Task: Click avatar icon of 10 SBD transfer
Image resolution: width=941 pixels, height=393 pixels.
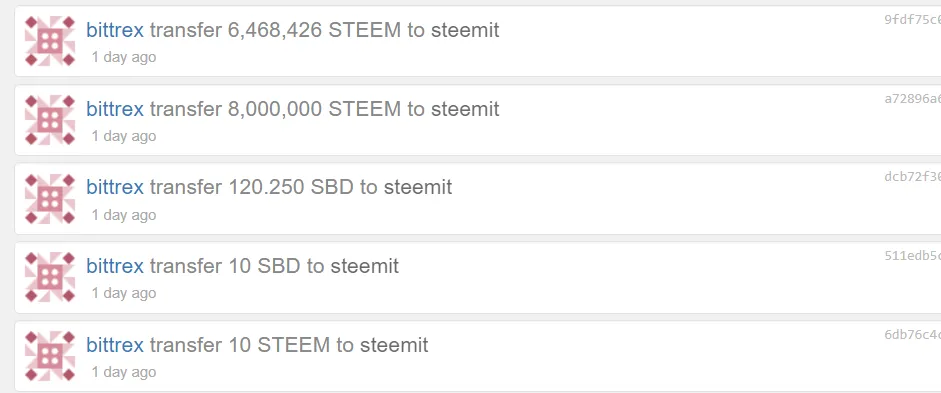Action: (x=50, y=277)
